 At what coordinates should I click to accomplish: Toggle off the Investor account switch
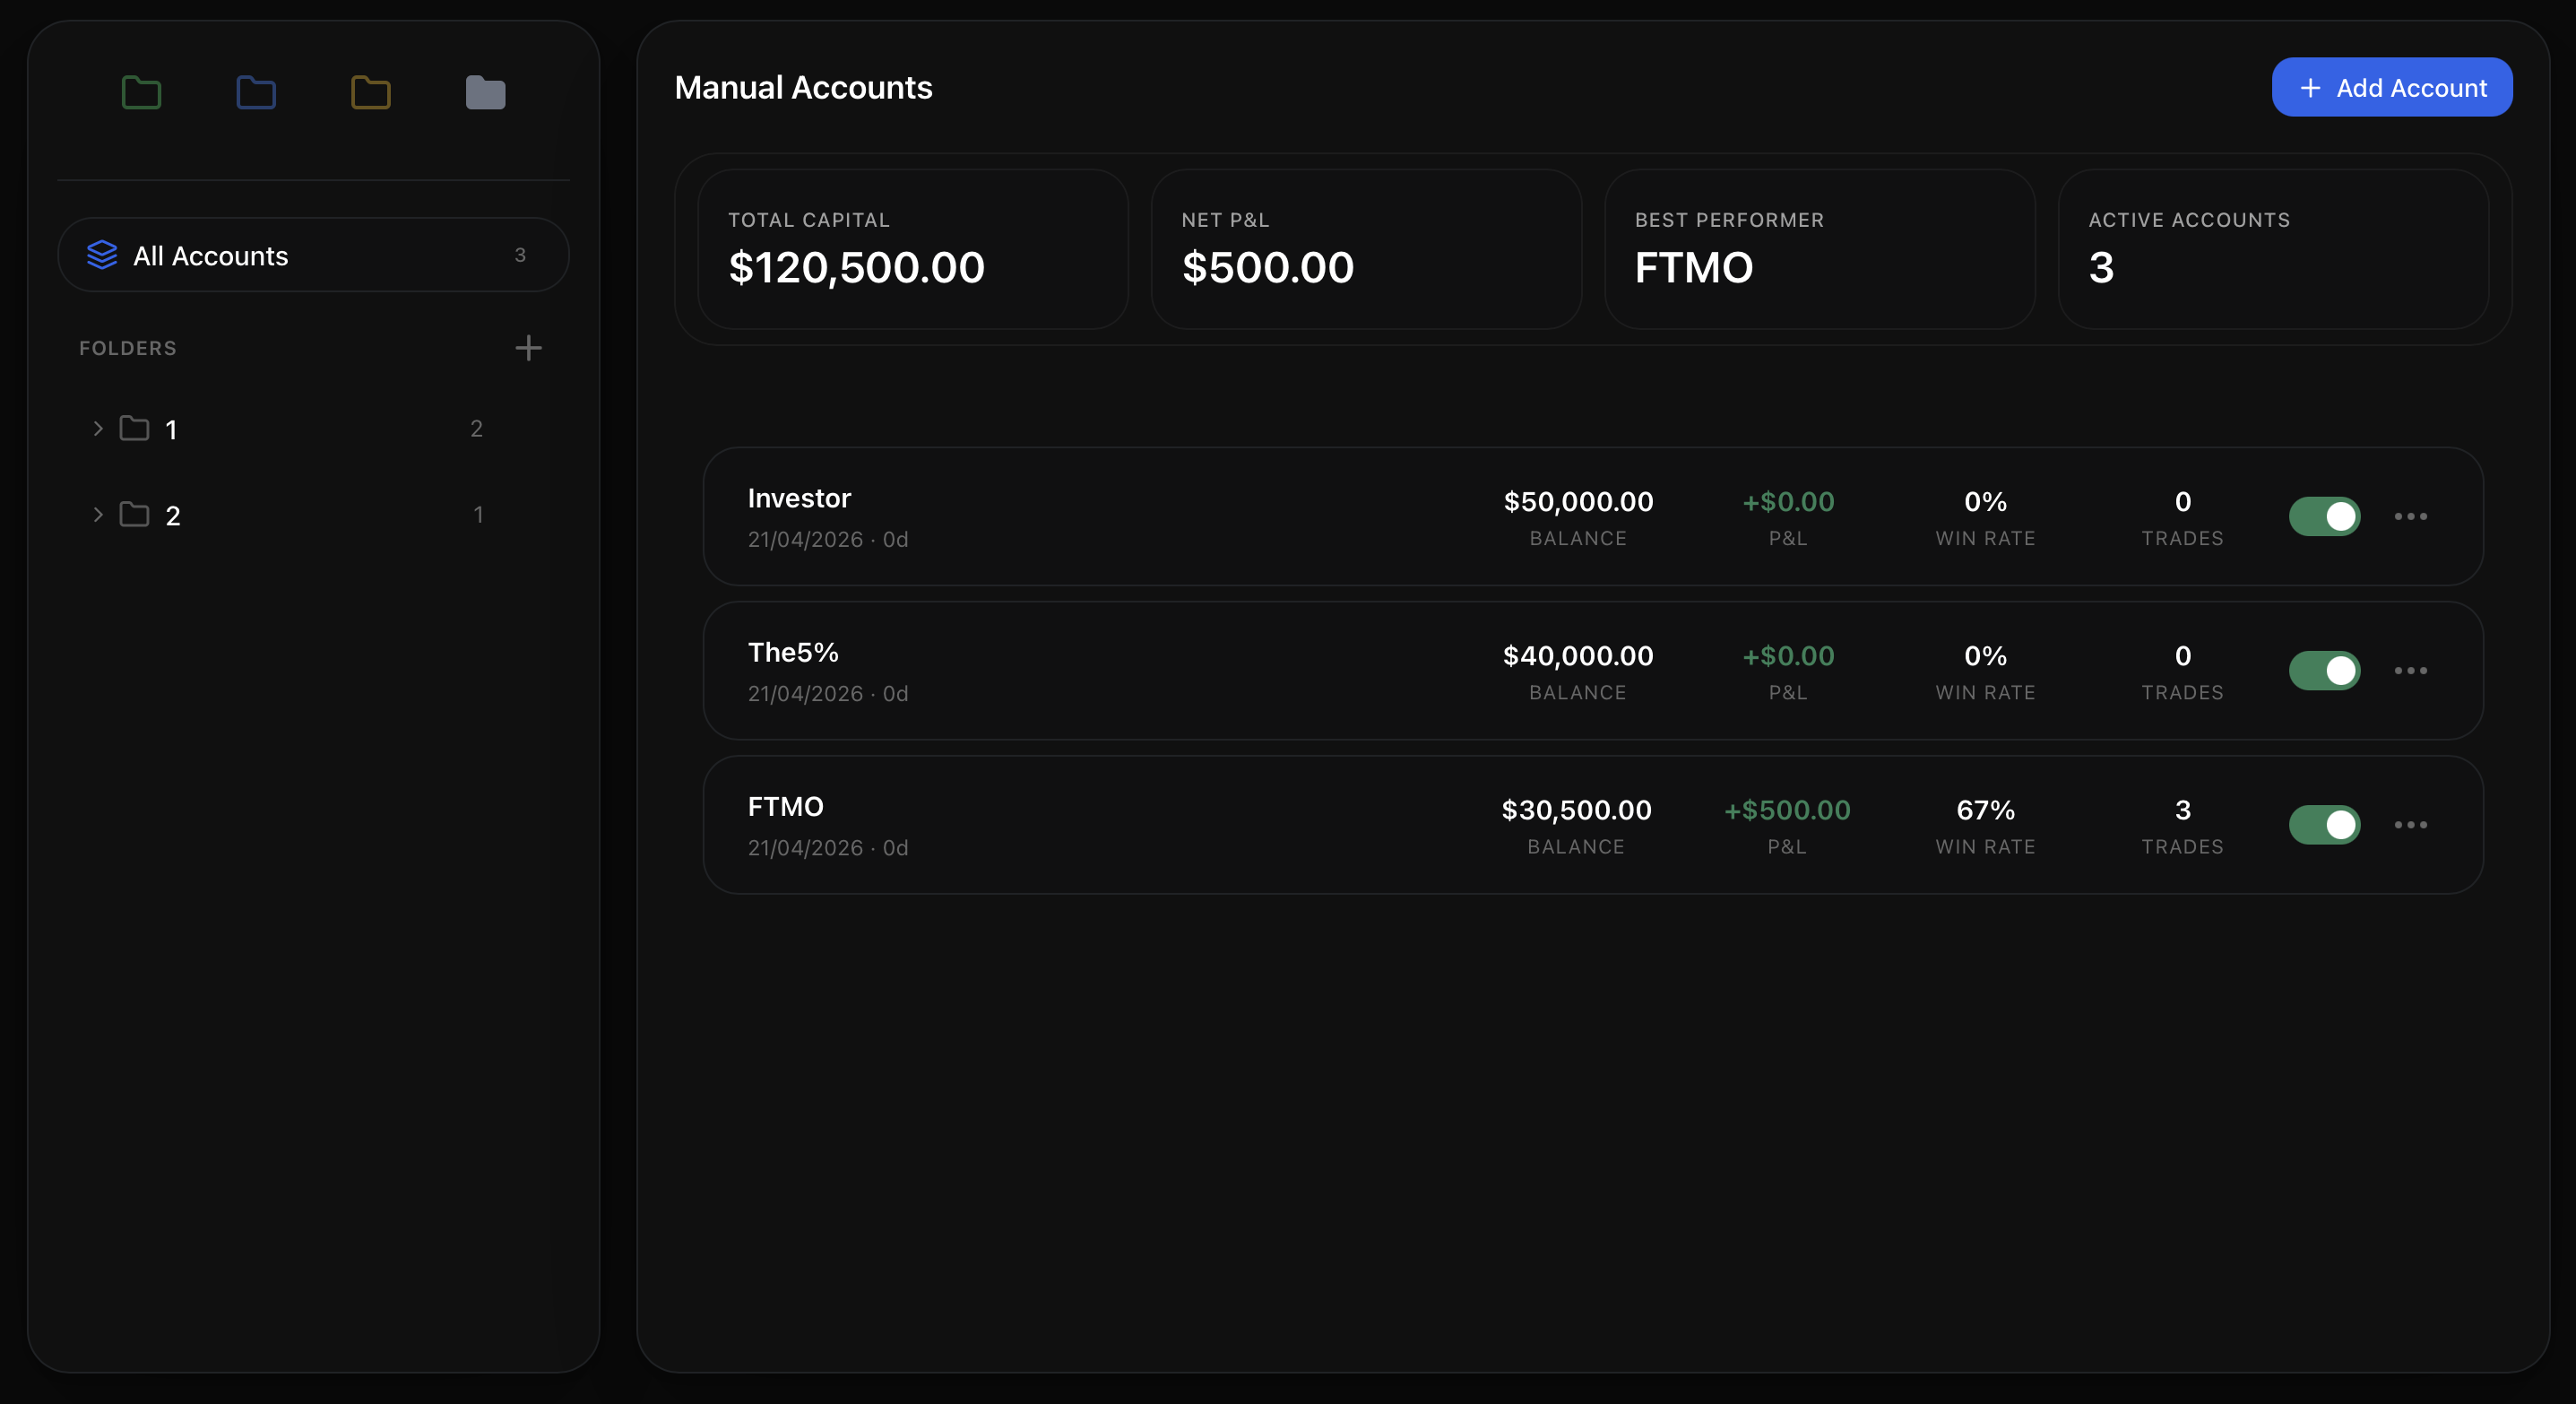tap(2325, 516)
